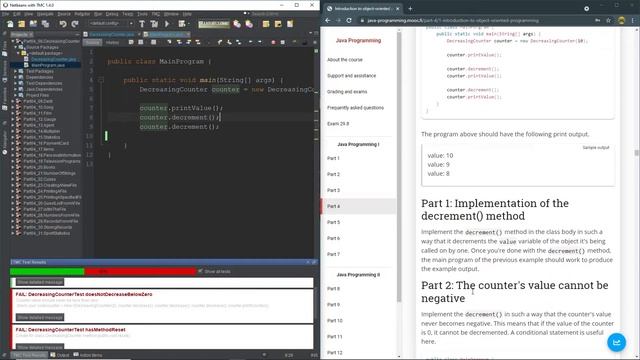640x360 pixels.
Task: Open the Frequently asked questions link
Action: coord(355,108)
